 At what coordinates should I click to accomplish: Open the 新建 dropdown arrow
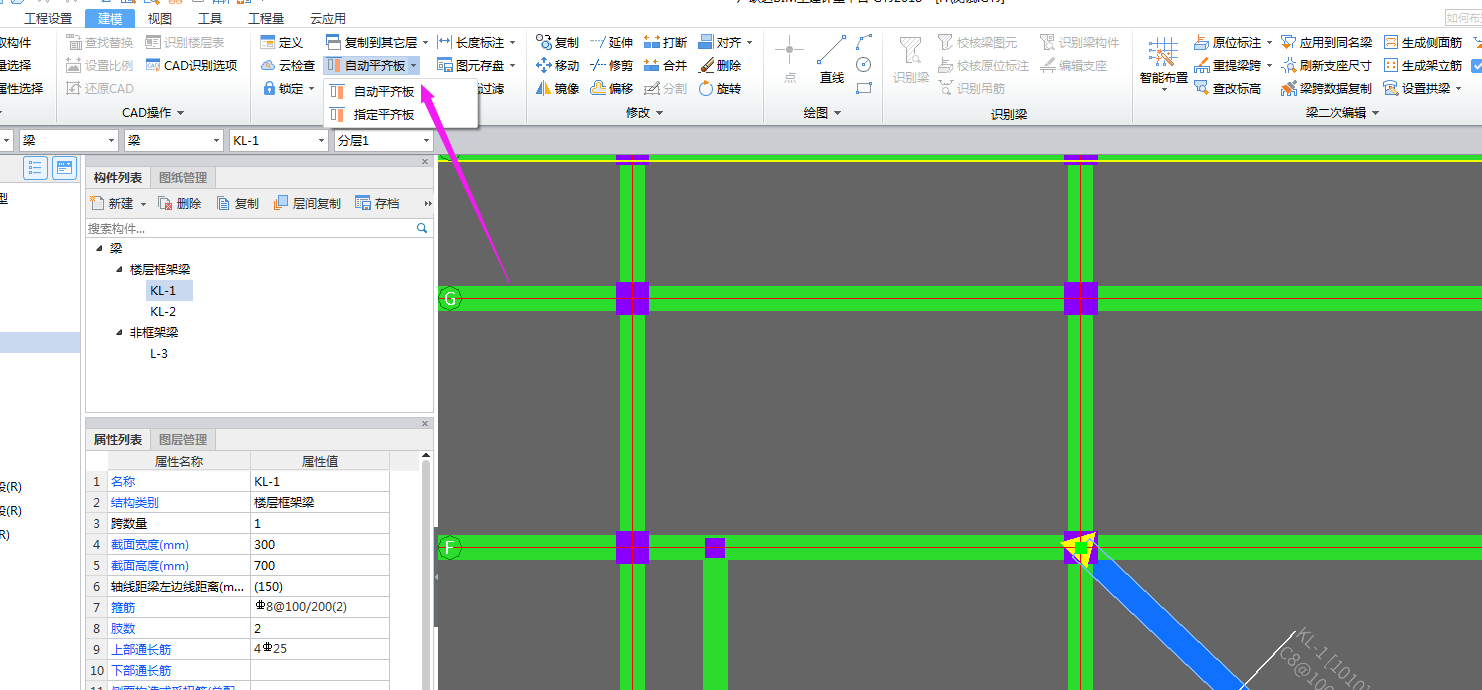[x=144, y=204]
